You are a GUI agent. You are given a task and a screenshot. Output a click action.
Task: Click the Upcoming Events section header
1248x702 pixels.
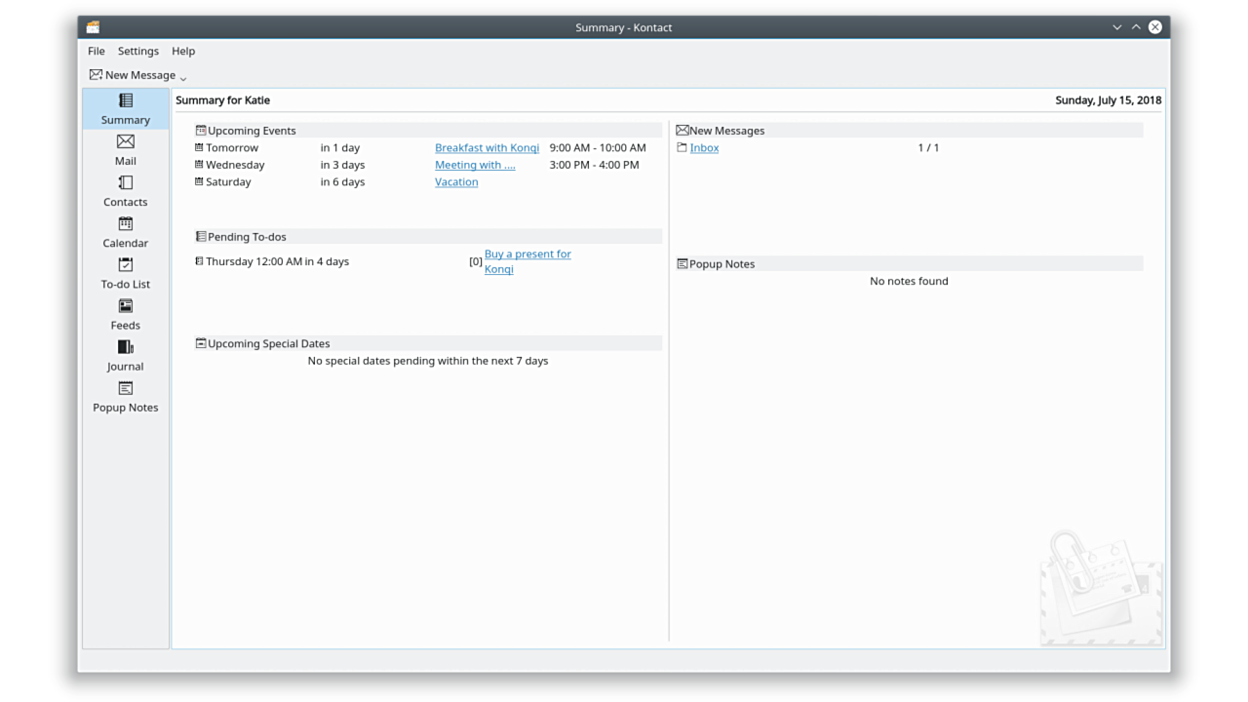point(251,130)
